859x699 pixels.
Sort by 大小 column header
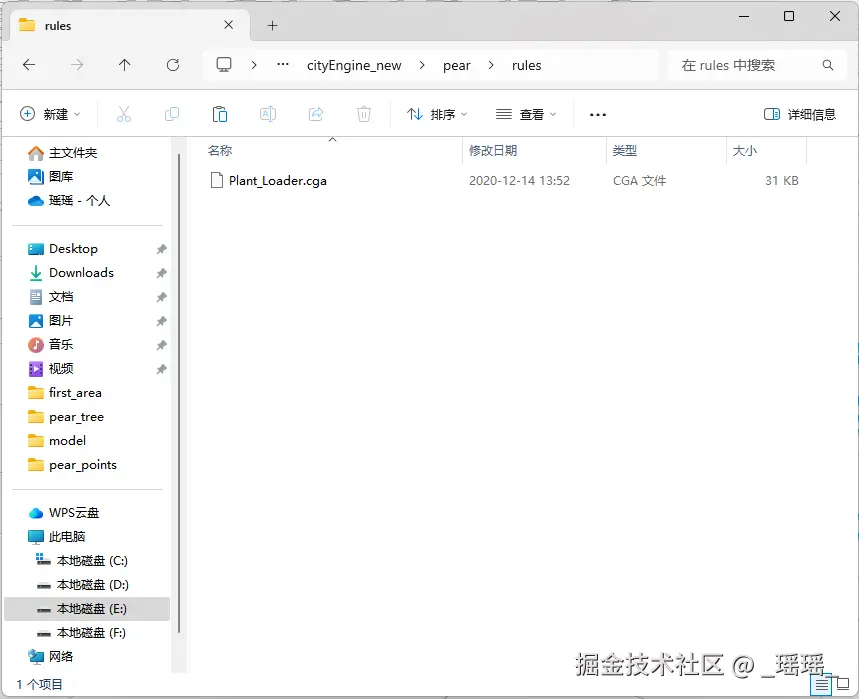[745, 151]
